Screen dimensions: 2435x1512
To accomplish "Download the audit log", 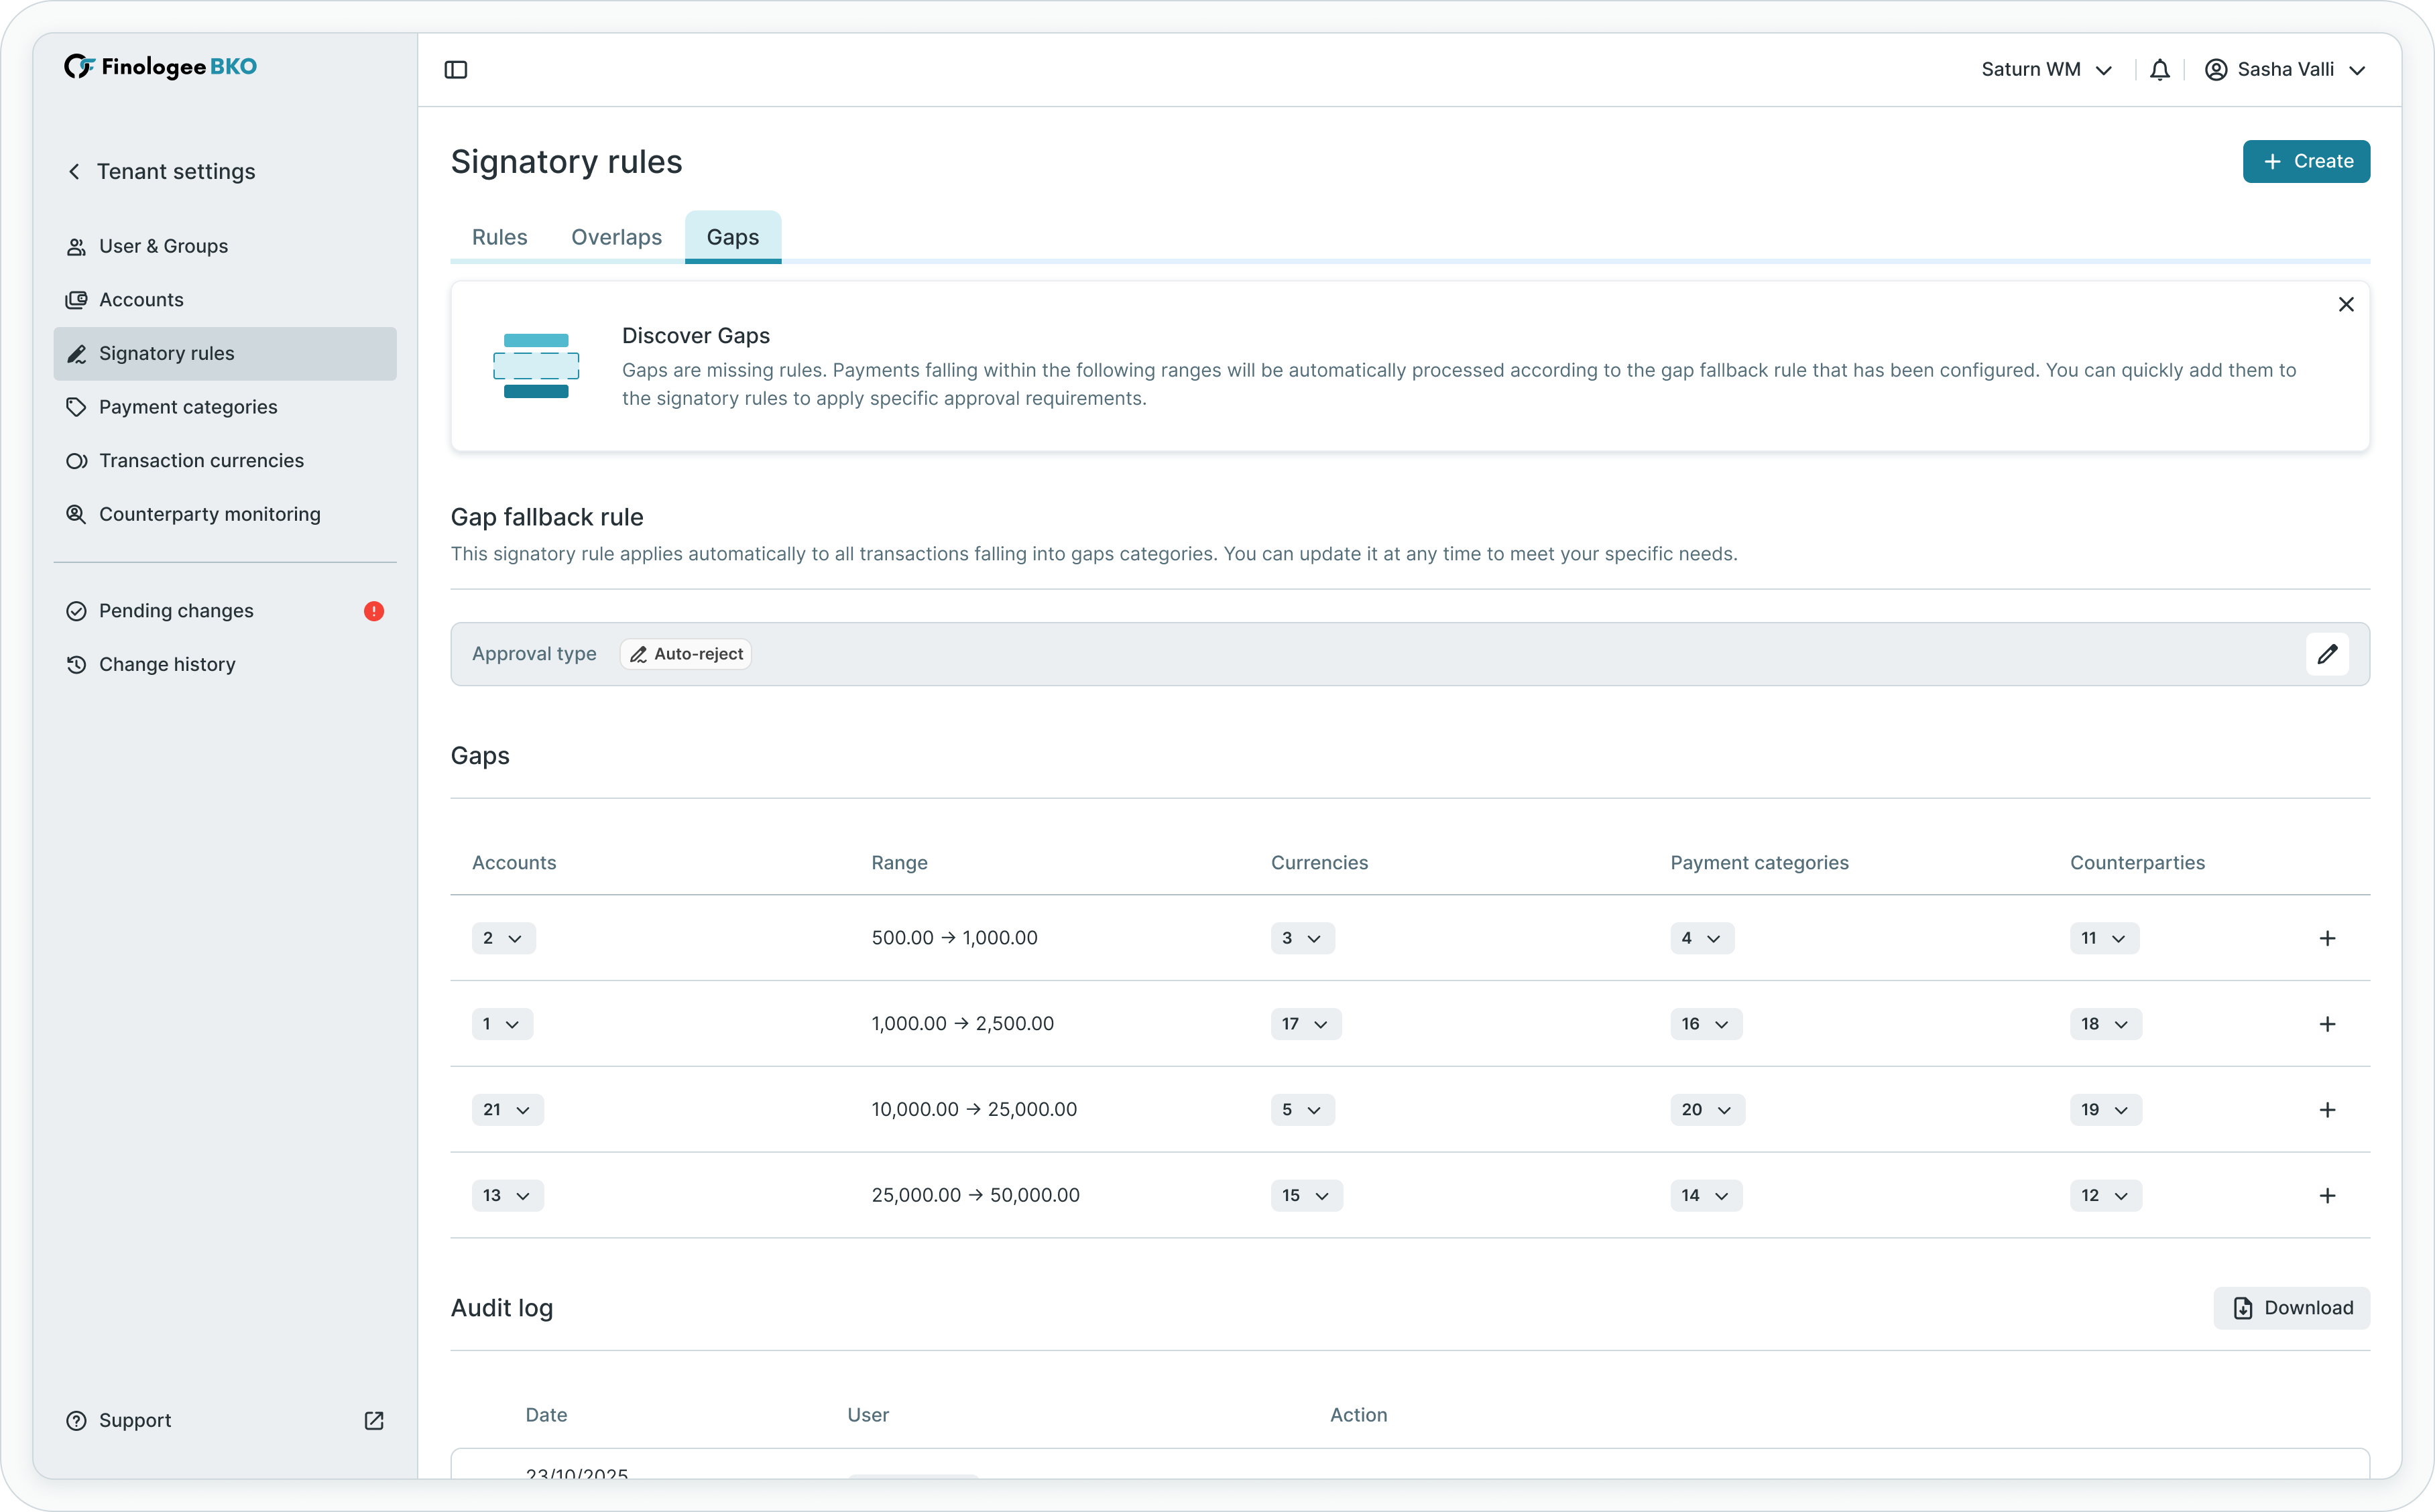I will point(2291,1308).
